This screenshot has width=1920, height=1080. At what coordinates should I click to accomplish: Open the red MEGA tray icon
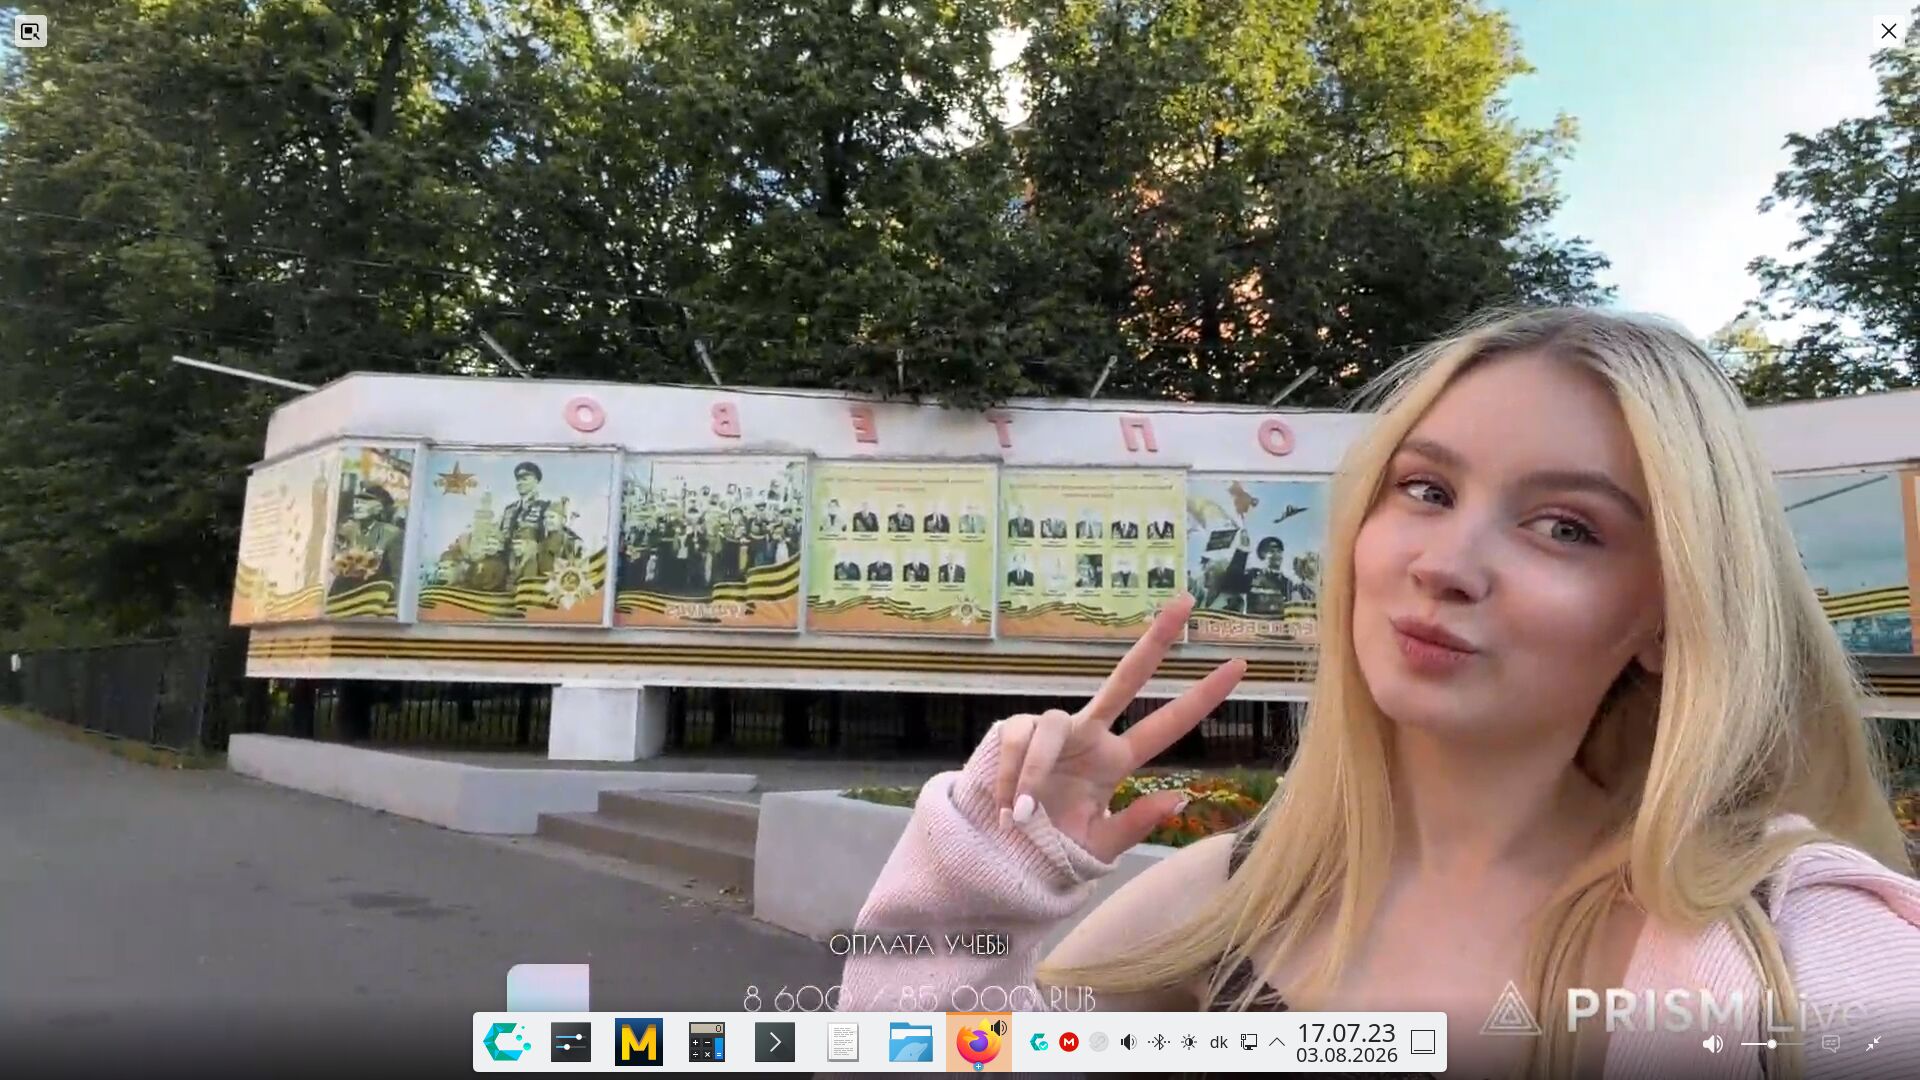[x=1069, y=1042]
